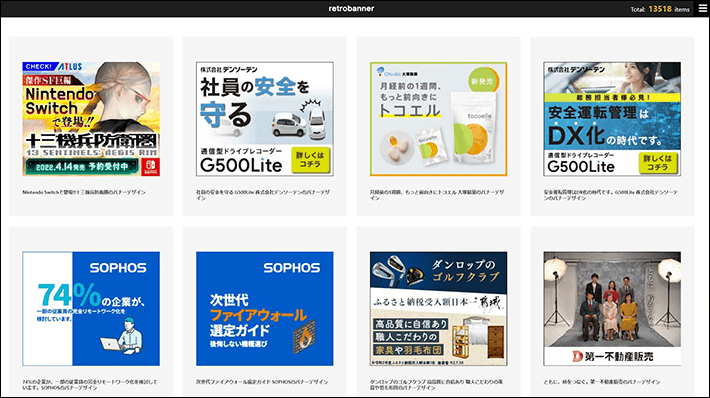The width and height of the screenshot is (710, 398).
Task: Open the 安全運転管理はDX化 banner
Action: pyautogui.click(x=612, y=119)
